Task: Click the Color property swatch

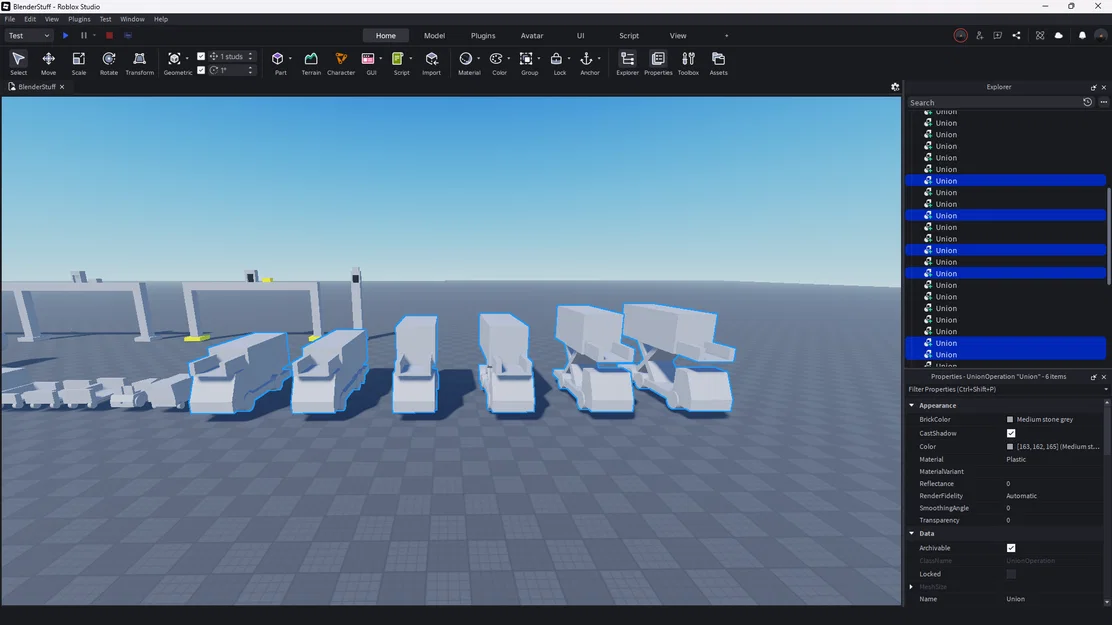Action: pos(1010,446)
